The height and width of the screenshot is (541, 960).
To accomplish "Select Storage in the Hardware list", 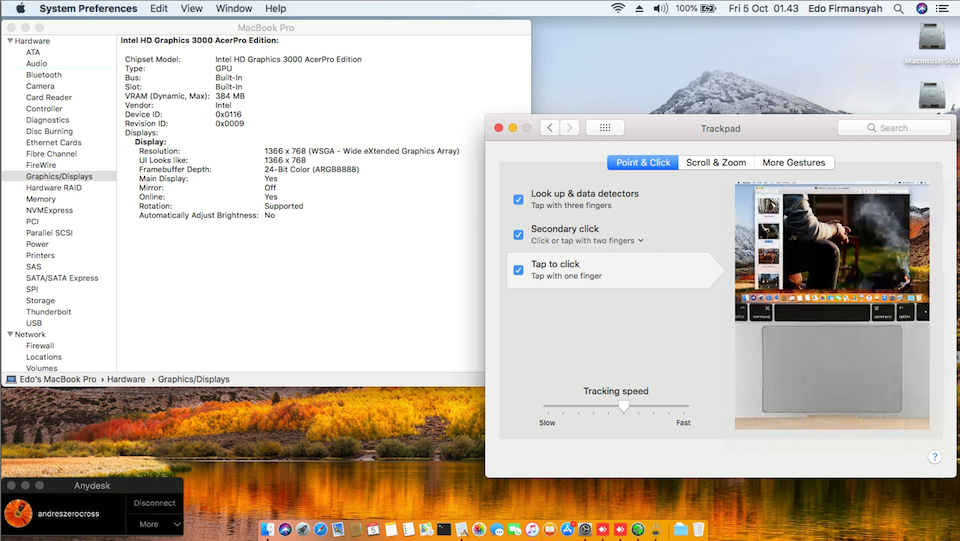I will [x=40, y=300].
